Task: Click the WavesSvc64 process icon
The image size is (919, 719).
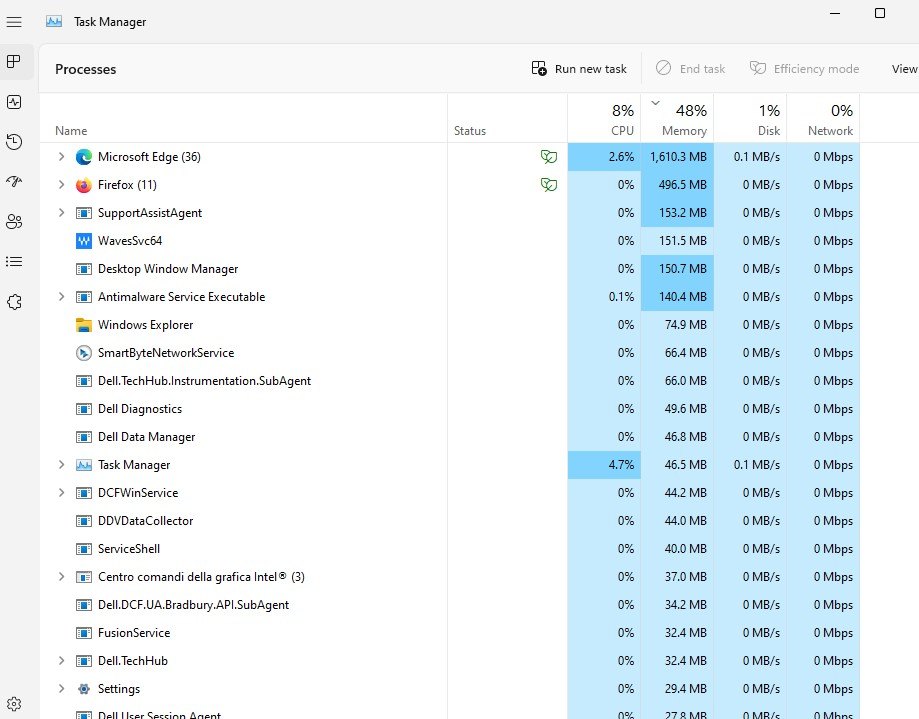Action: tap(84, 241)
